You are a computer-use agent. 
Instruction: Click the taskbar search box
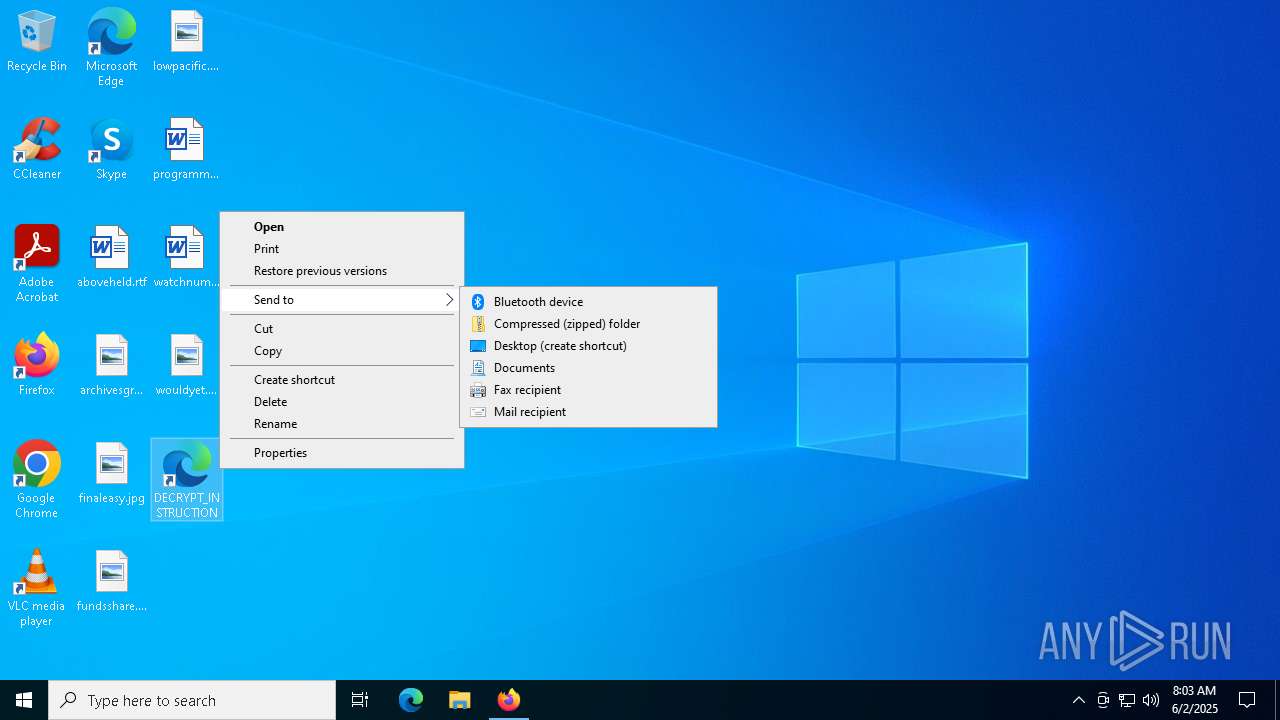click(x=192, y=700)
